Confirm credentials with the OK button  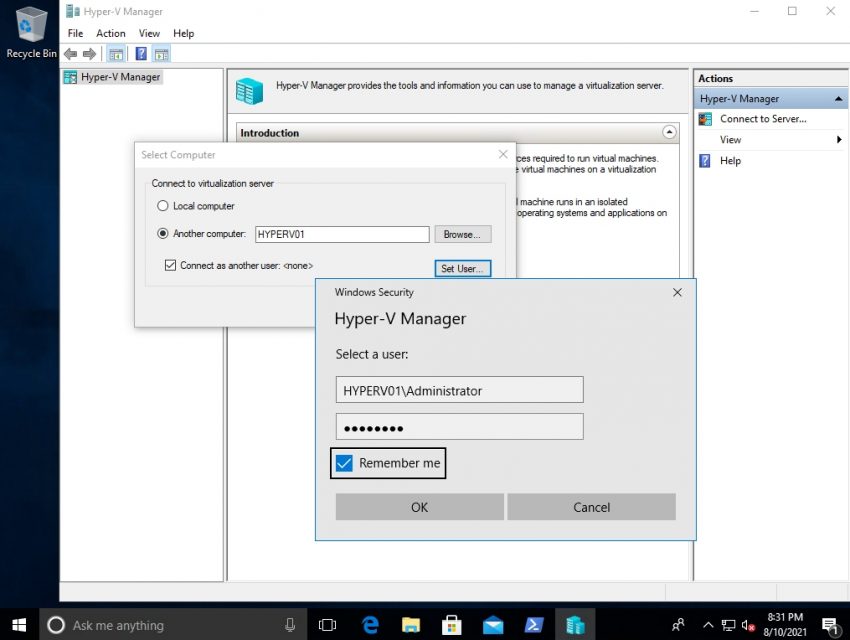[x=420, y=507]
